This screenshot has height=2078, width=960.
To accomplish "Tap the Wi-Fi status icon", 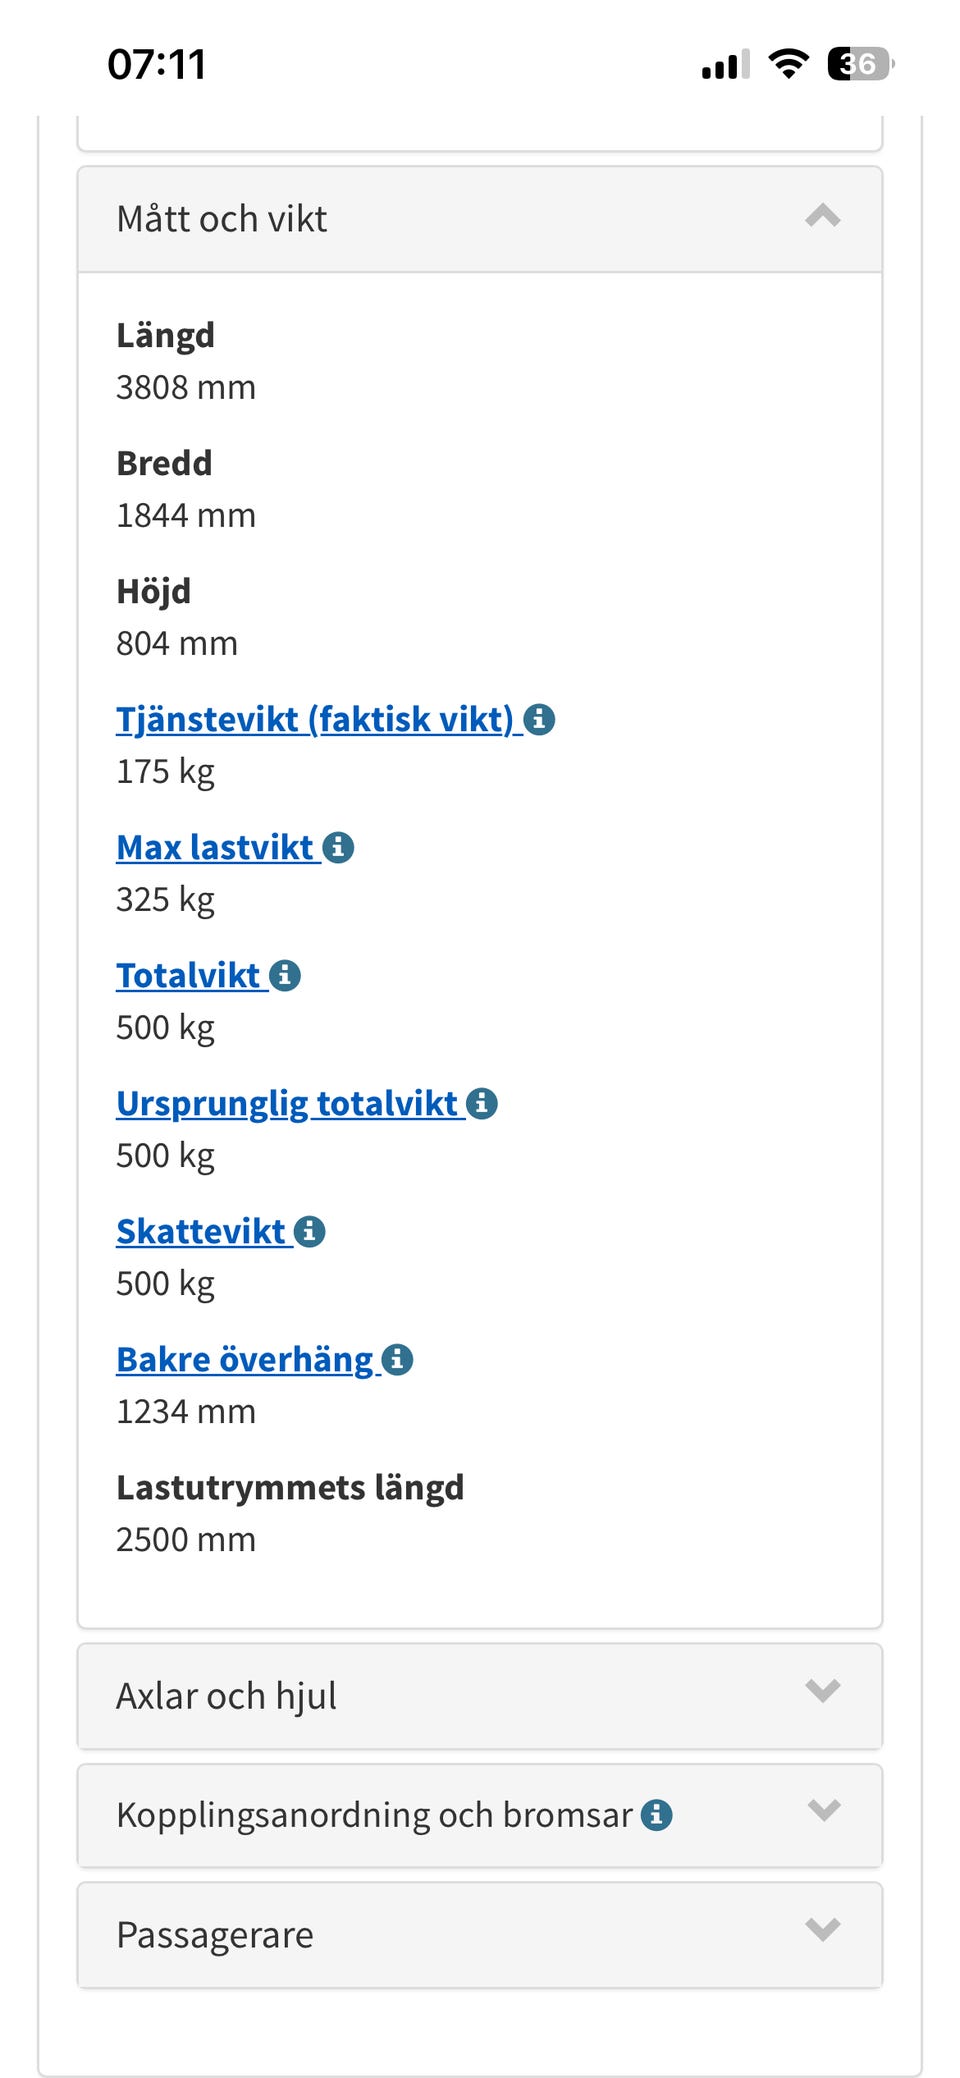I will tap(788, 64).
